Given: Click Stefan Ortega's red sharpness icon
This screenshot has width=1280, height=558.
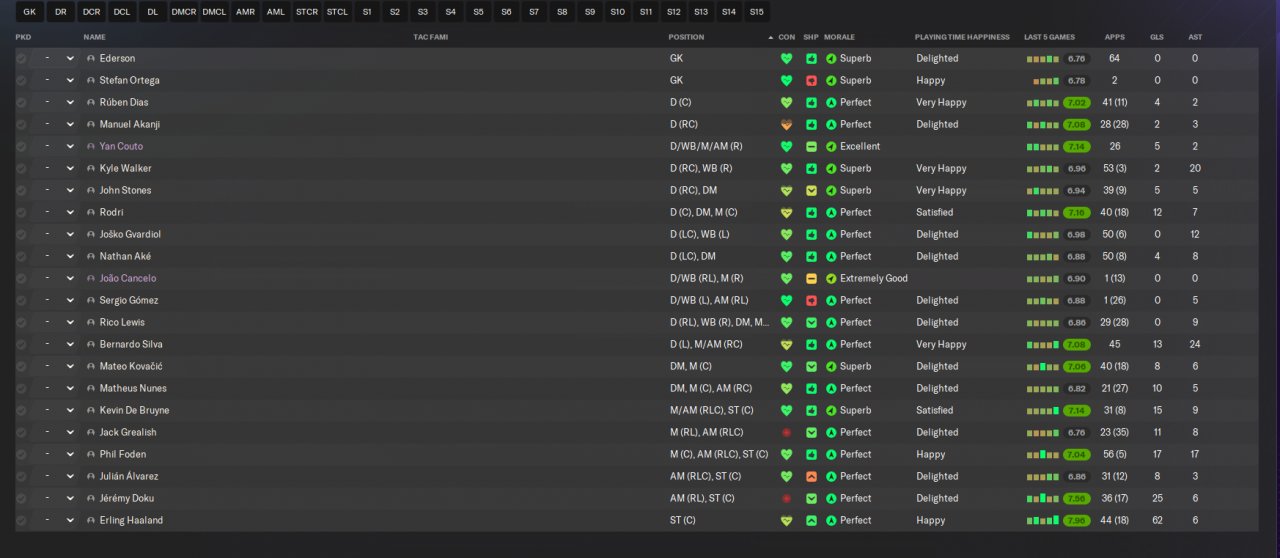Looking at the screenshot, I should (811, 80).
